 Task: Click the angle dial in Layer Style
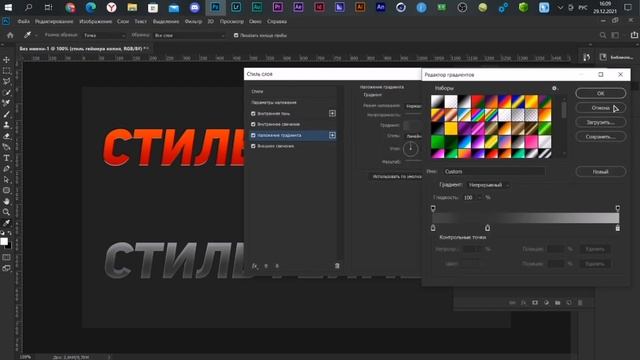point(410,149)
